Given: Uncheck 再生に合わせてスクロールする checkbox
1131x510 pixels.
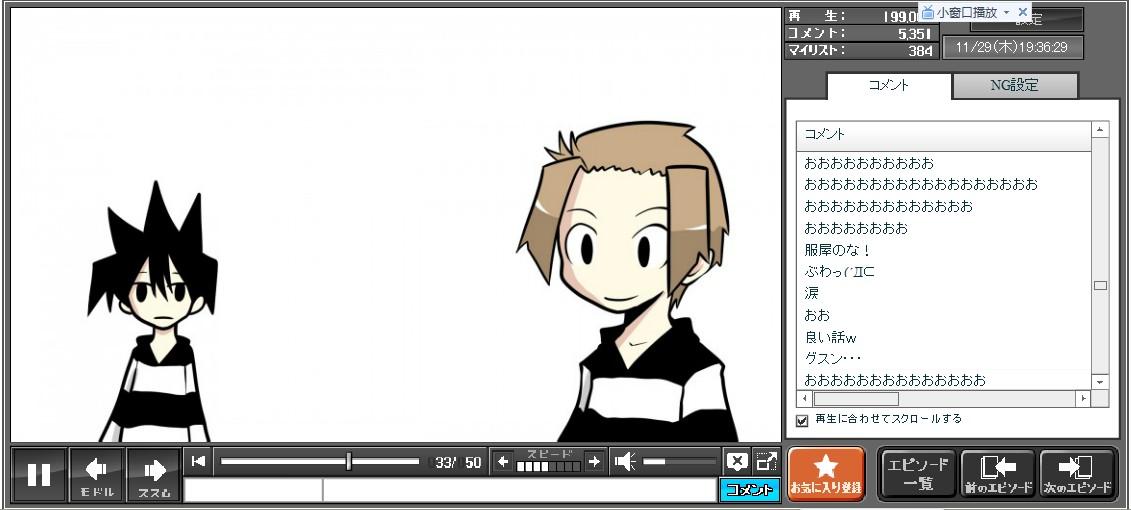Looking at the screenshot, I should click(x=801, y=420).
